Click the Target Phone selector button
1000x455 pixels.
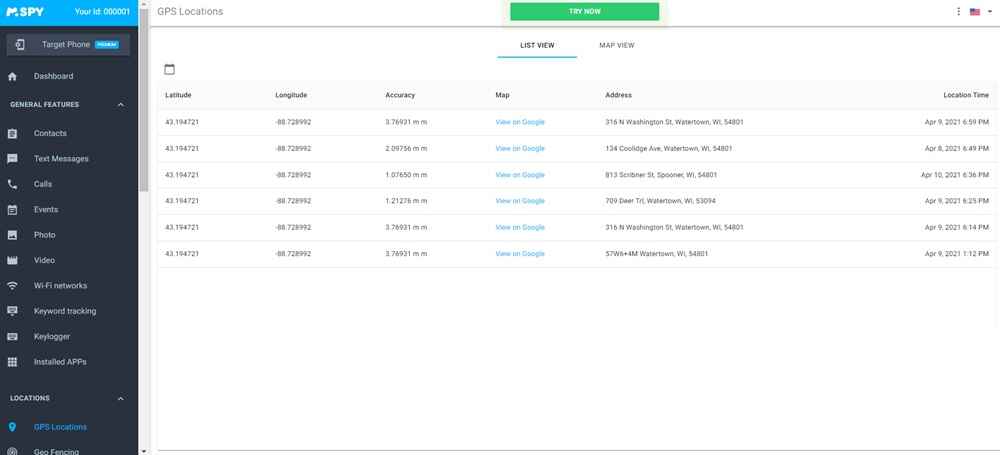(x=68, y=44)
